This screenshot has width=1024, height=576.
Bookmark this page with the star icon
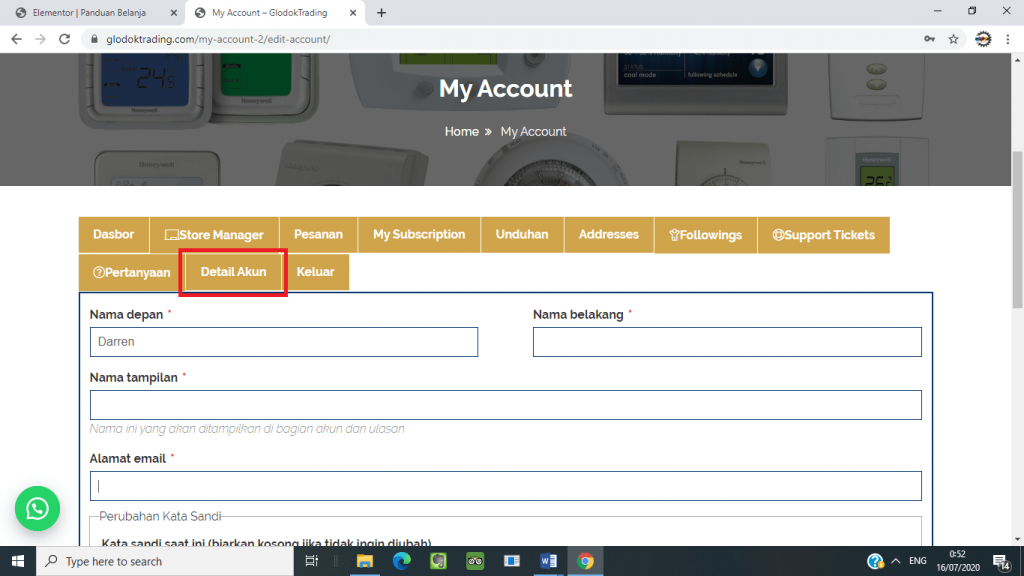tap(954, 39)
